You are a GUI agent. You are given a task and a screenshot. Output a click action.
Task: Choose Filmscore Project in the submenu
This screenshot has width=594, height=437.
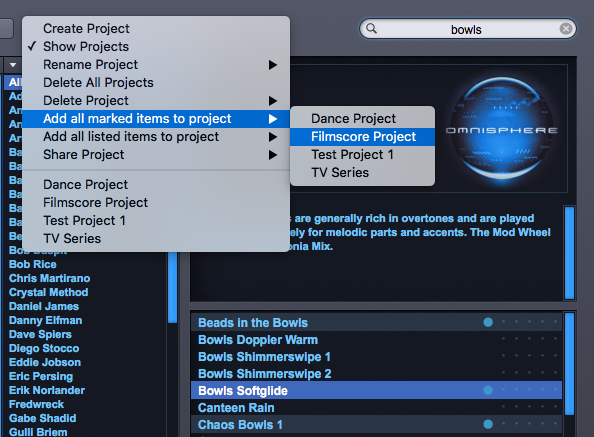coord(363,137)
